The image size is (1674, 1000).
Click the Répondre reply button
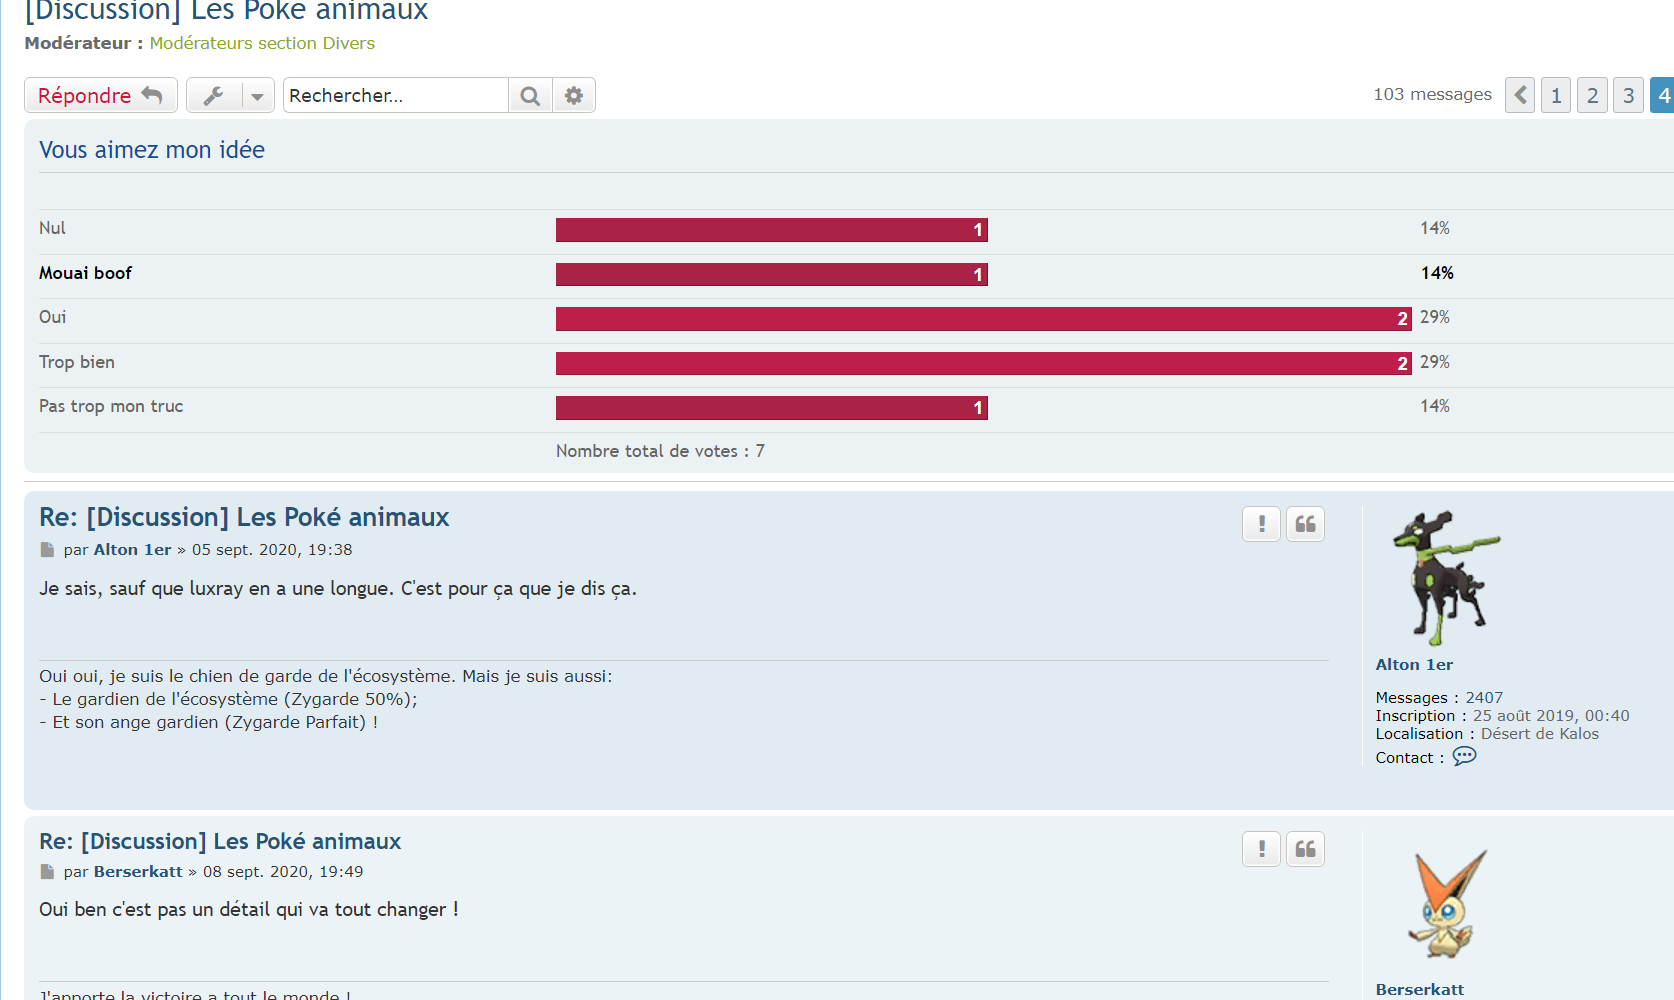(100, 95)
